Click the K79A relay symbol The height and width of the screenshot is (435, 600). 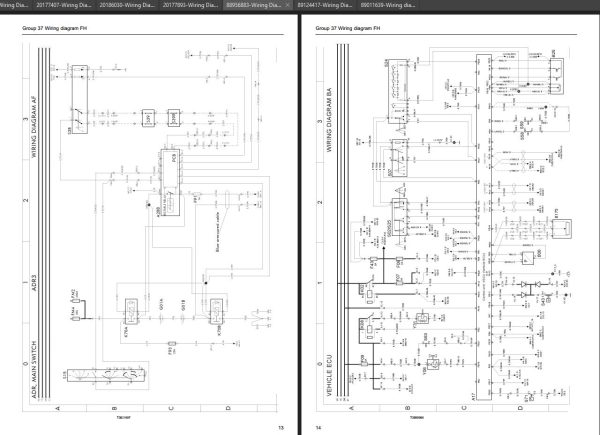click(x=131, y=311)
